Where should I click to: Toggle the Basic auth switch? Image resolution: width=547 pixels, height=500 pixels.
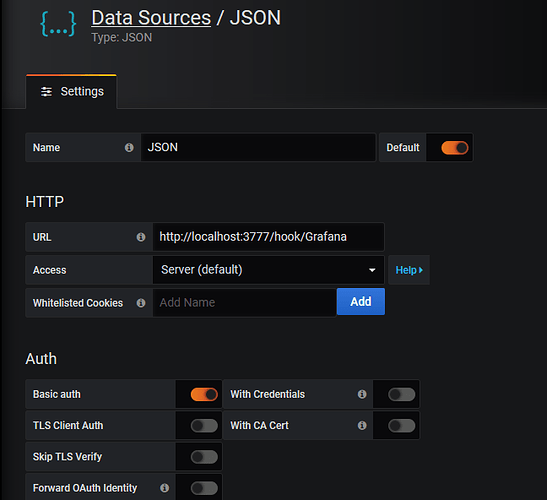tap(204, 395)
